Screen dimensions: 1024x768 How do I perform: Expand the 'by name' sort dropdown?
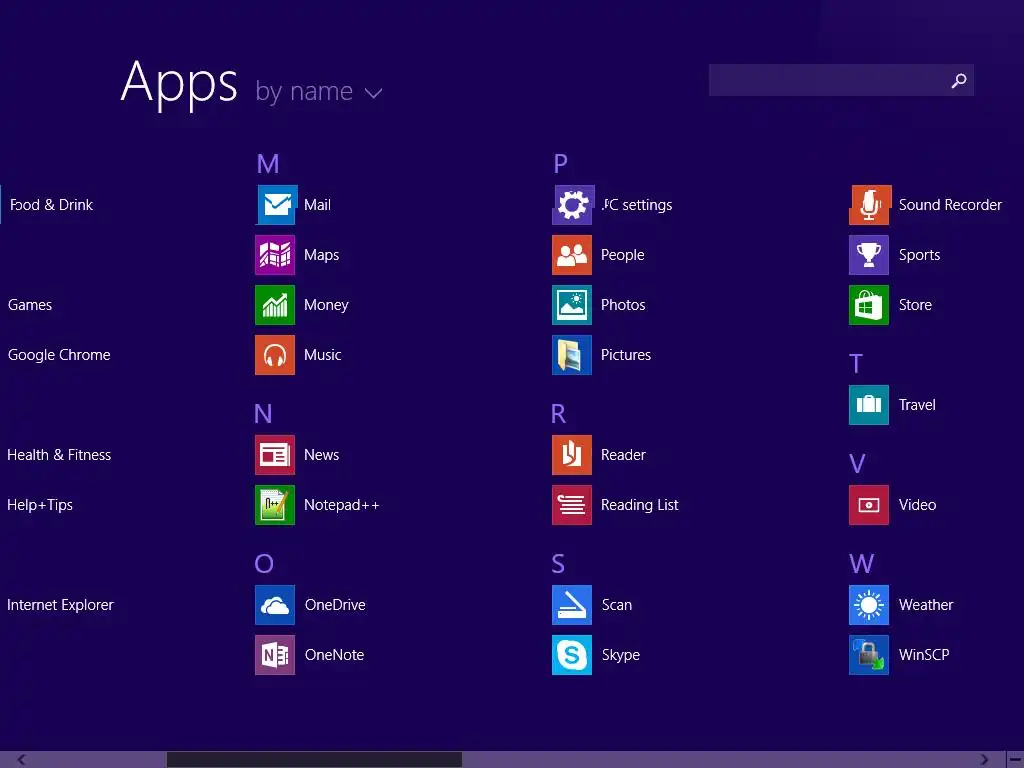[x=319, y=91]
